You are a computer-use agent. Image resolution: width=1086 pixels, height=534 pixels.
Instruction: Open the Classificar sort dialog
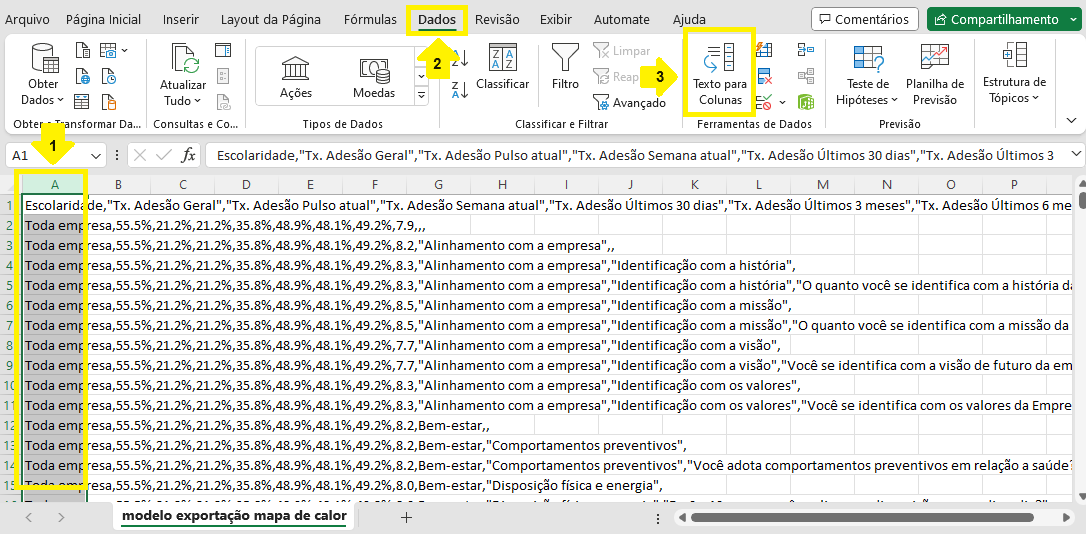click(x=502, y=68)
